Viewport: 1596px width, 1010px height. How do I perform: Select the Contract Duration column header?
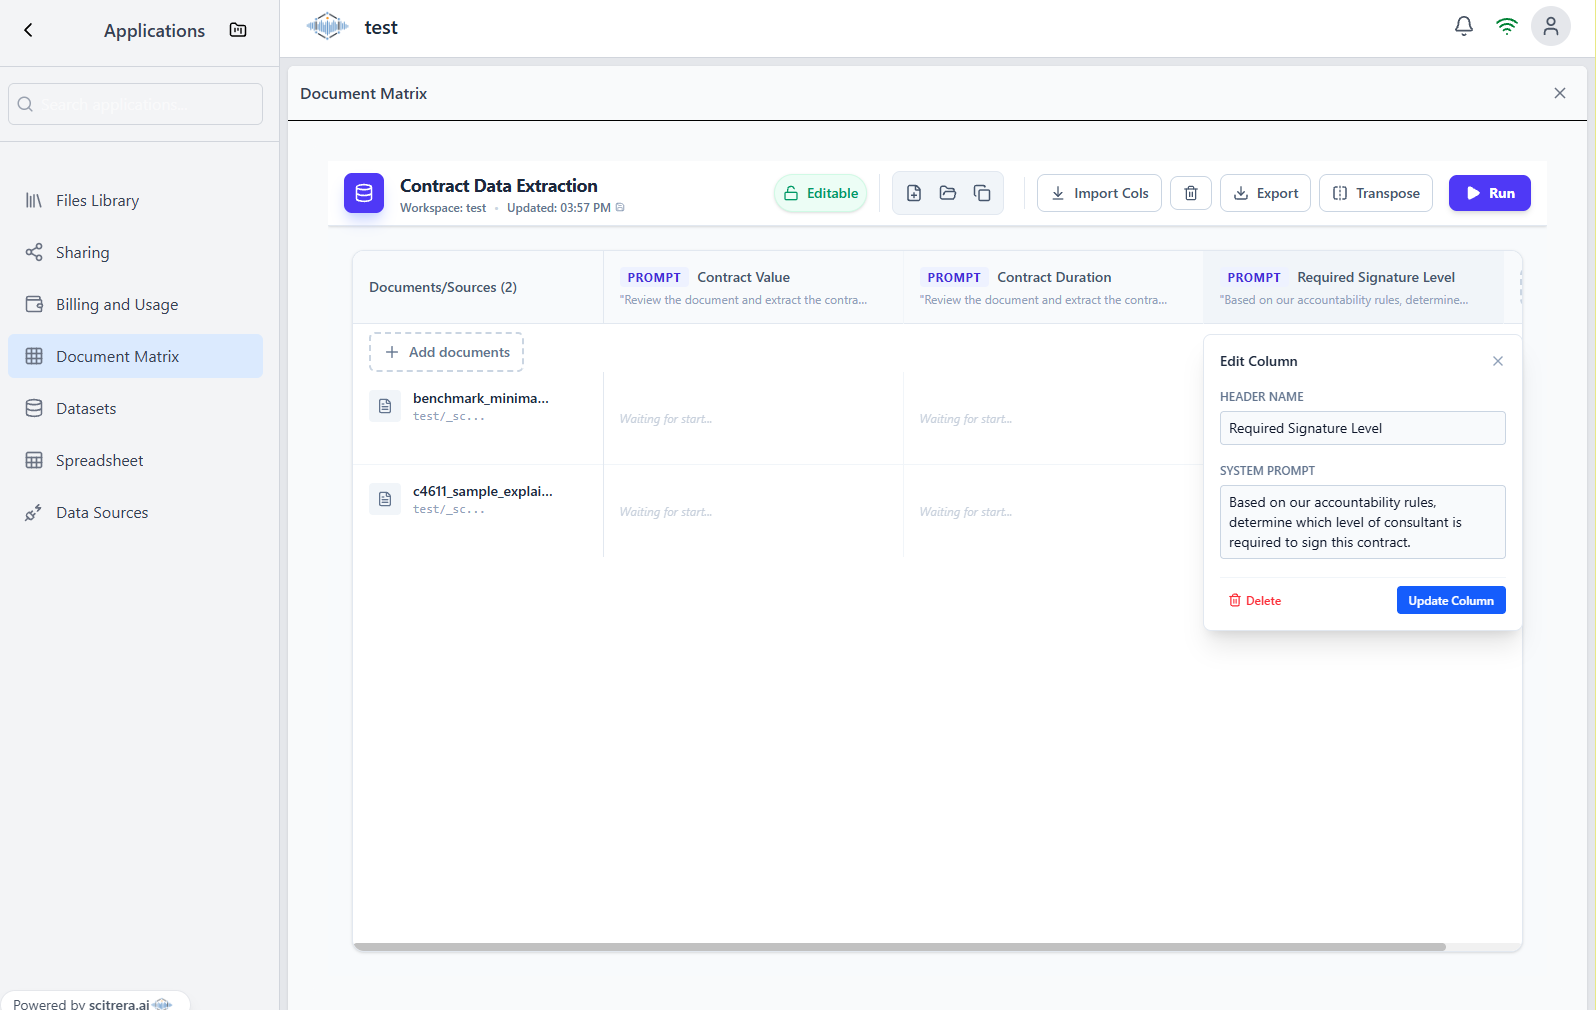click(1053, 287)
